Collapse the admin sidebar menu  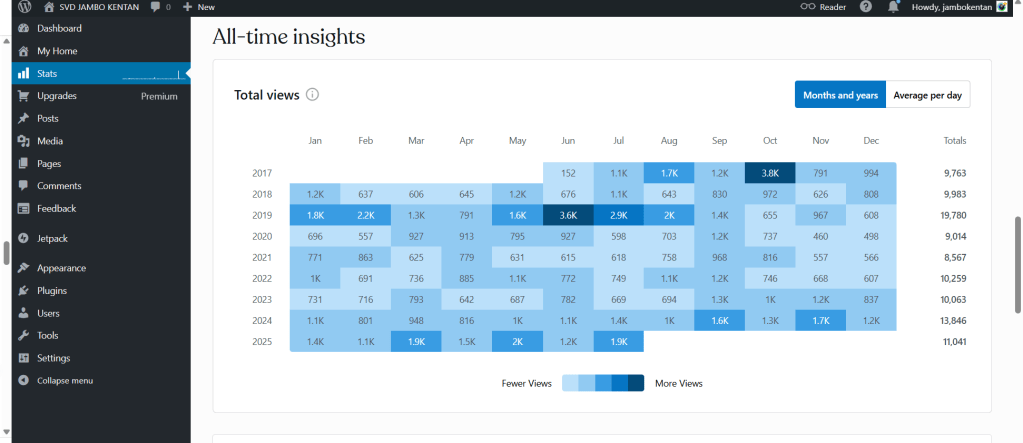click(65, 381)
